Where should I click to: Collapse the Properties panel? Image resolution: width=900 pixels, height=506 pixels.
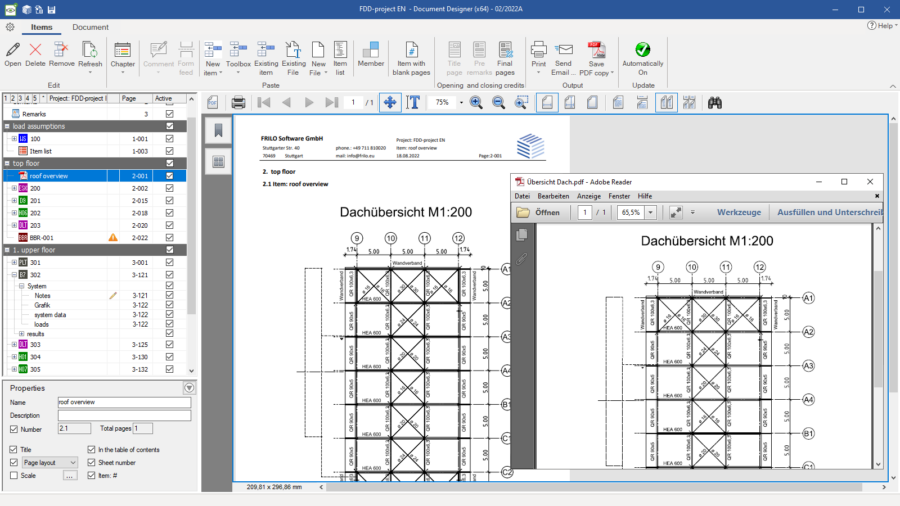pos(189,388)
